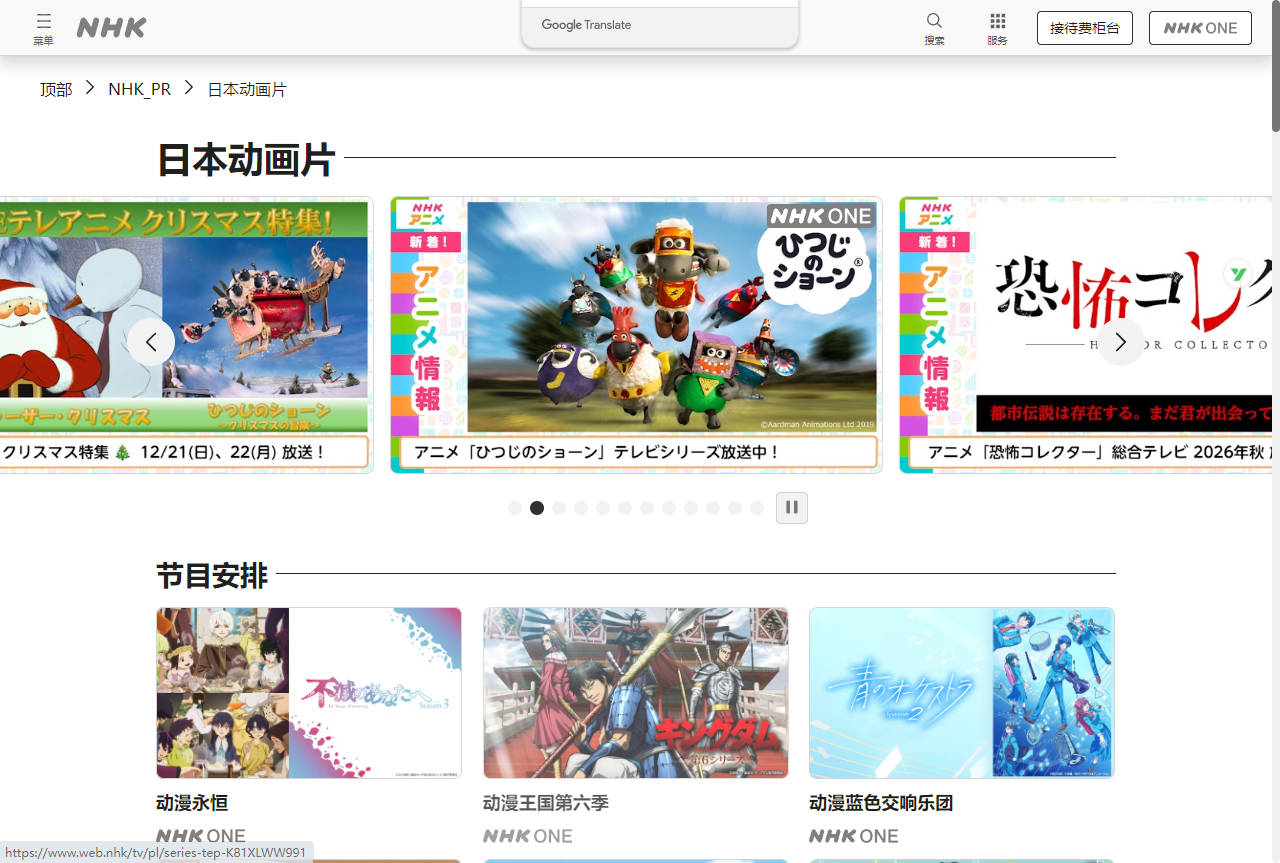The height and width of the screenshot is (863, 1280).
Task: Jump to the last carousel position dot
Action: pos(757,508)
